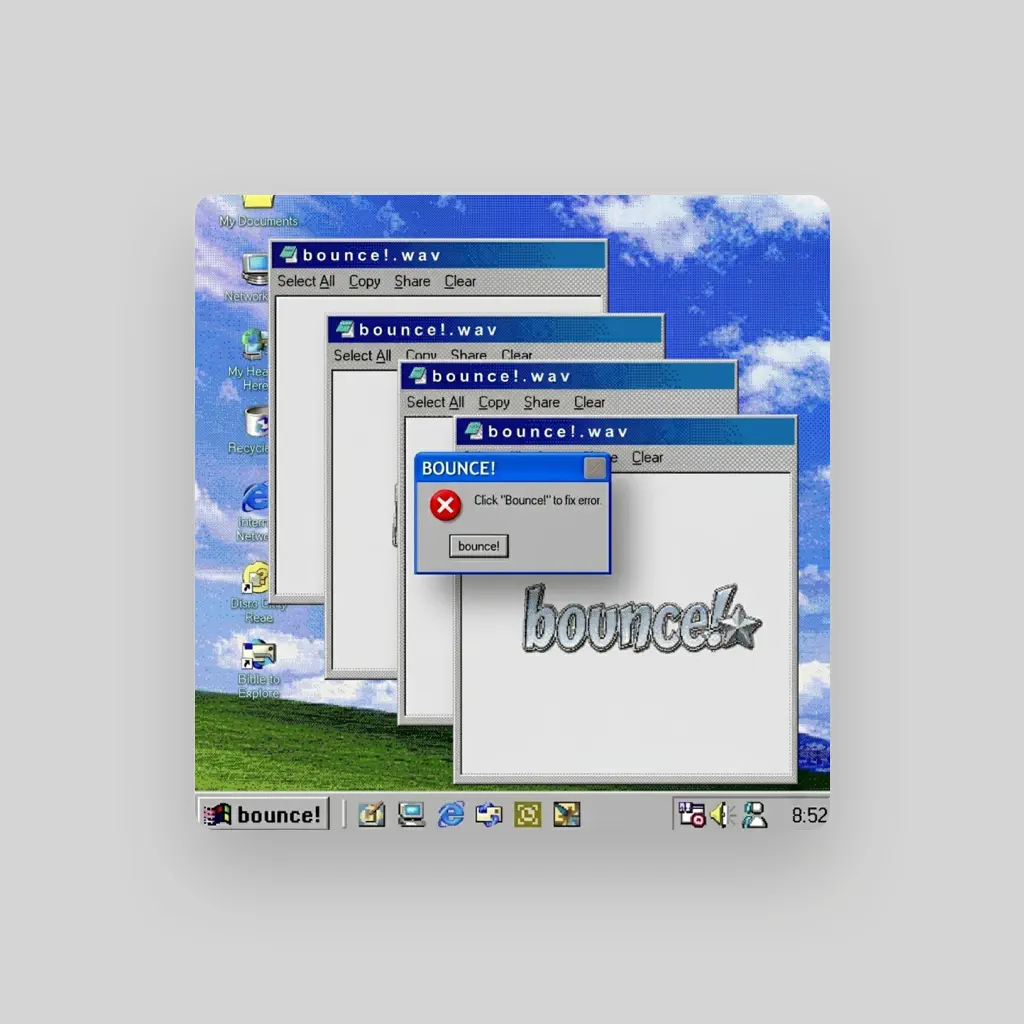The width and height of the screenshot is (1024, 1024).
Task: Click the dark picture quick launch icon beside the olive icon
Action: (566, 814)
